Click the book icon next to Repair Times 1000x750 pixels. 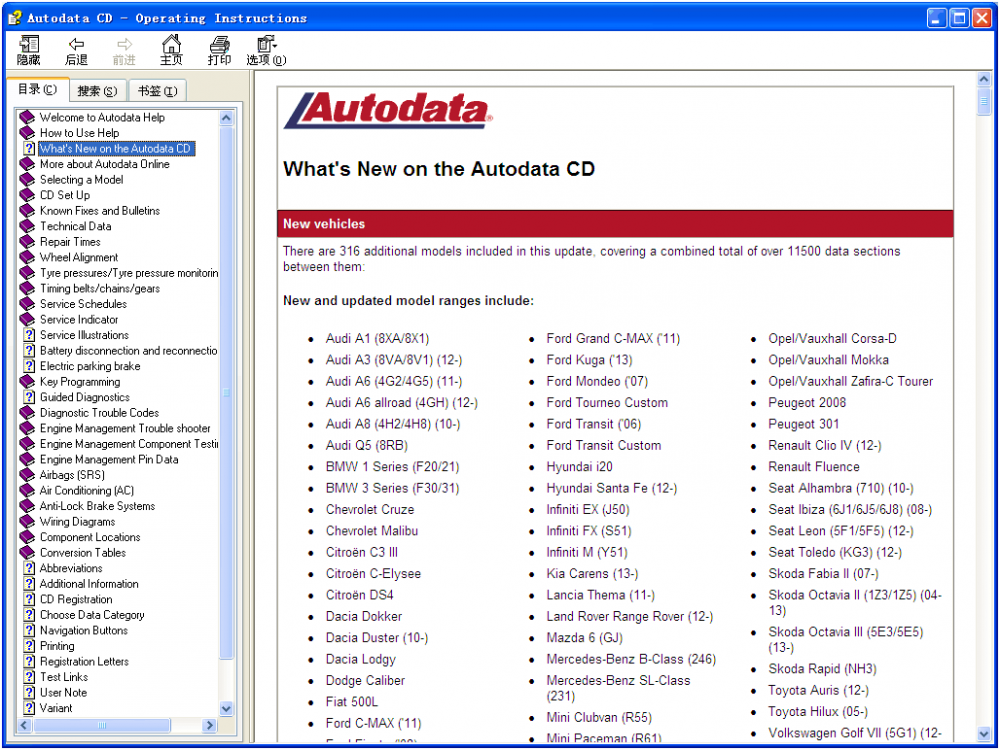coord(27,242)
